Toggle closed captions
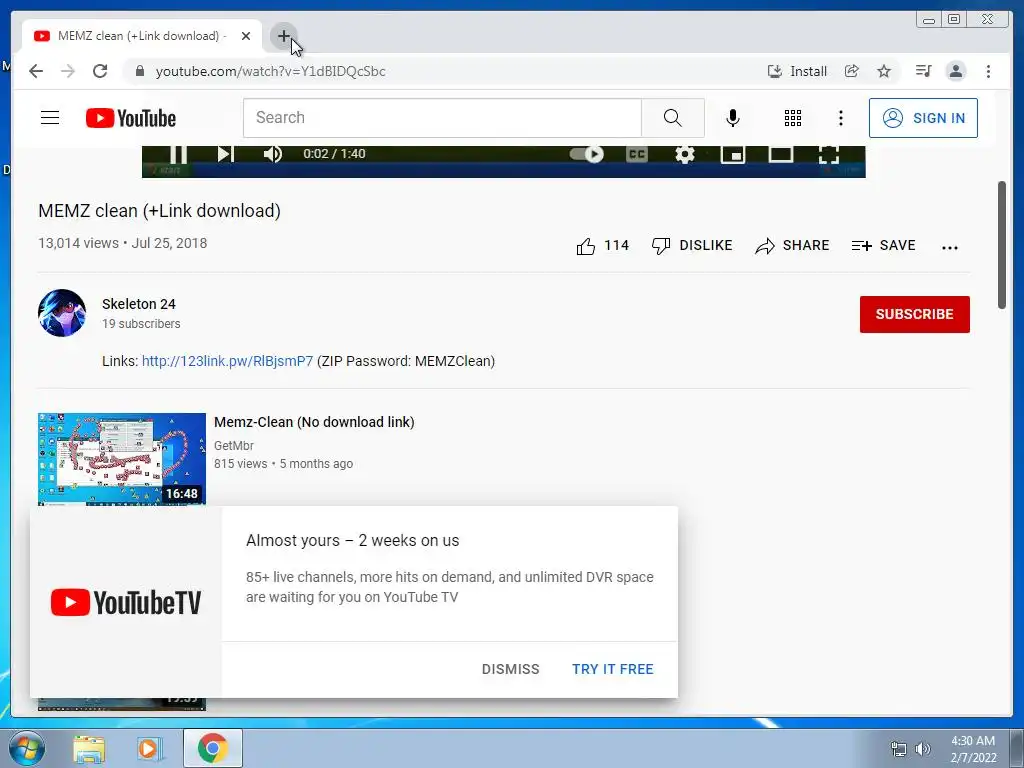Screen dimensions: 1024x768 637,154
